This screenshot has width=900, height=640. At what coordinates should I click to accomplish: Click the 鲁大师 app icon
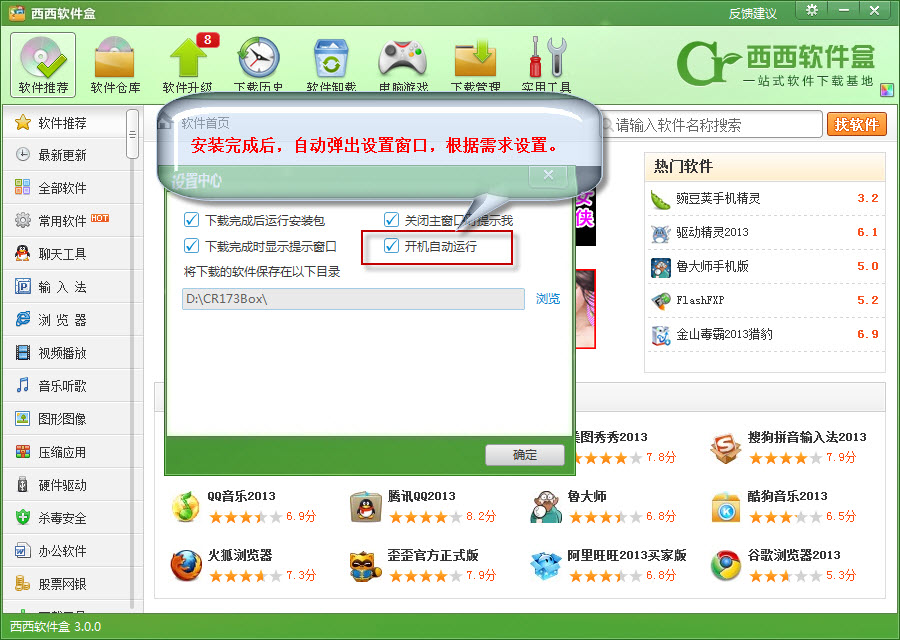click(x=545, y=507)
